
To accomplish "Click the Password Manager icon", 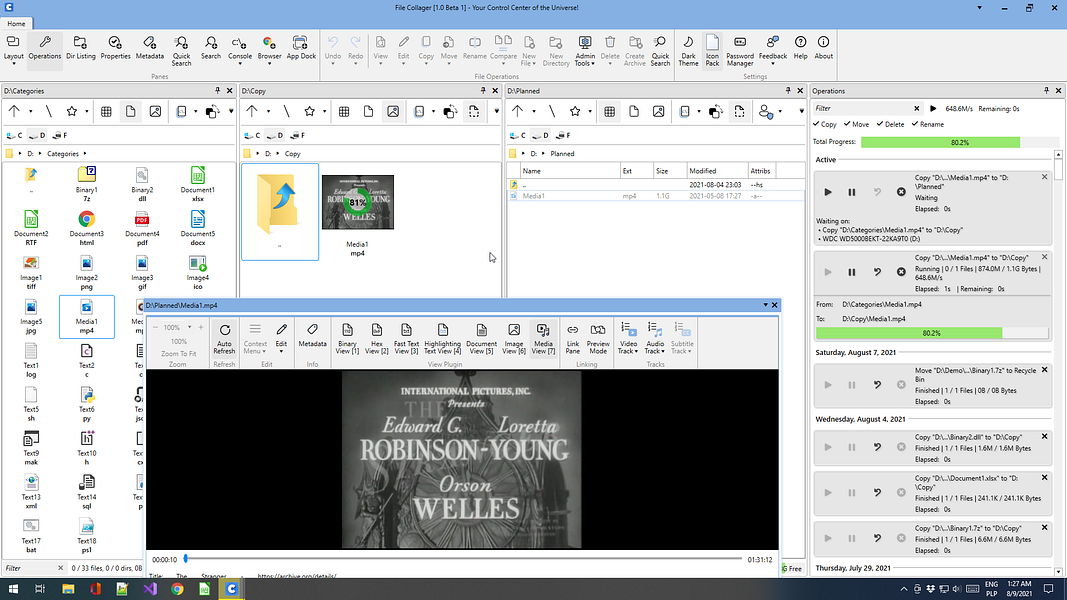I will (740, 48).
